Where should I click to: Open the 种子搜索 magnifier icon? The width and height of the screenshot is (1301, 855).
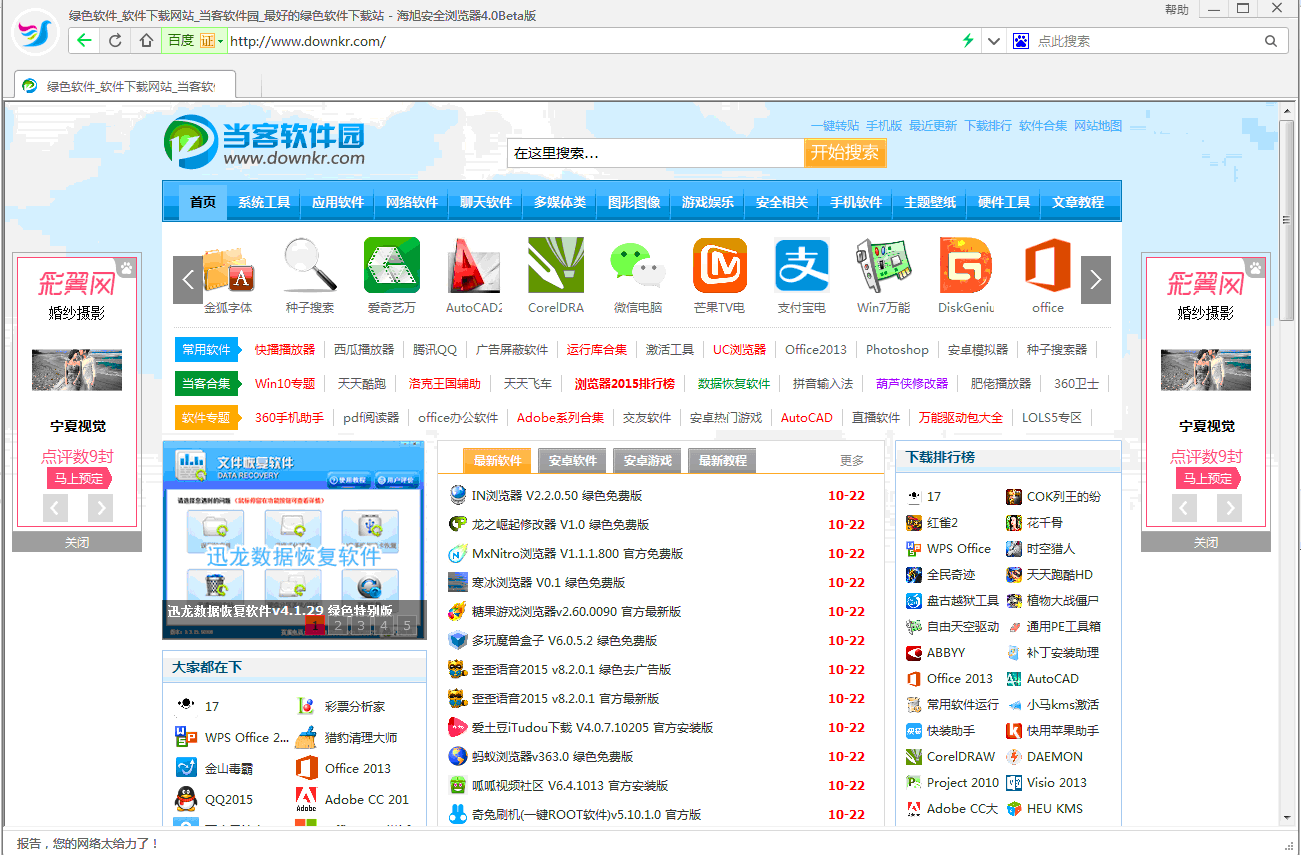click(x=310, y=266)
